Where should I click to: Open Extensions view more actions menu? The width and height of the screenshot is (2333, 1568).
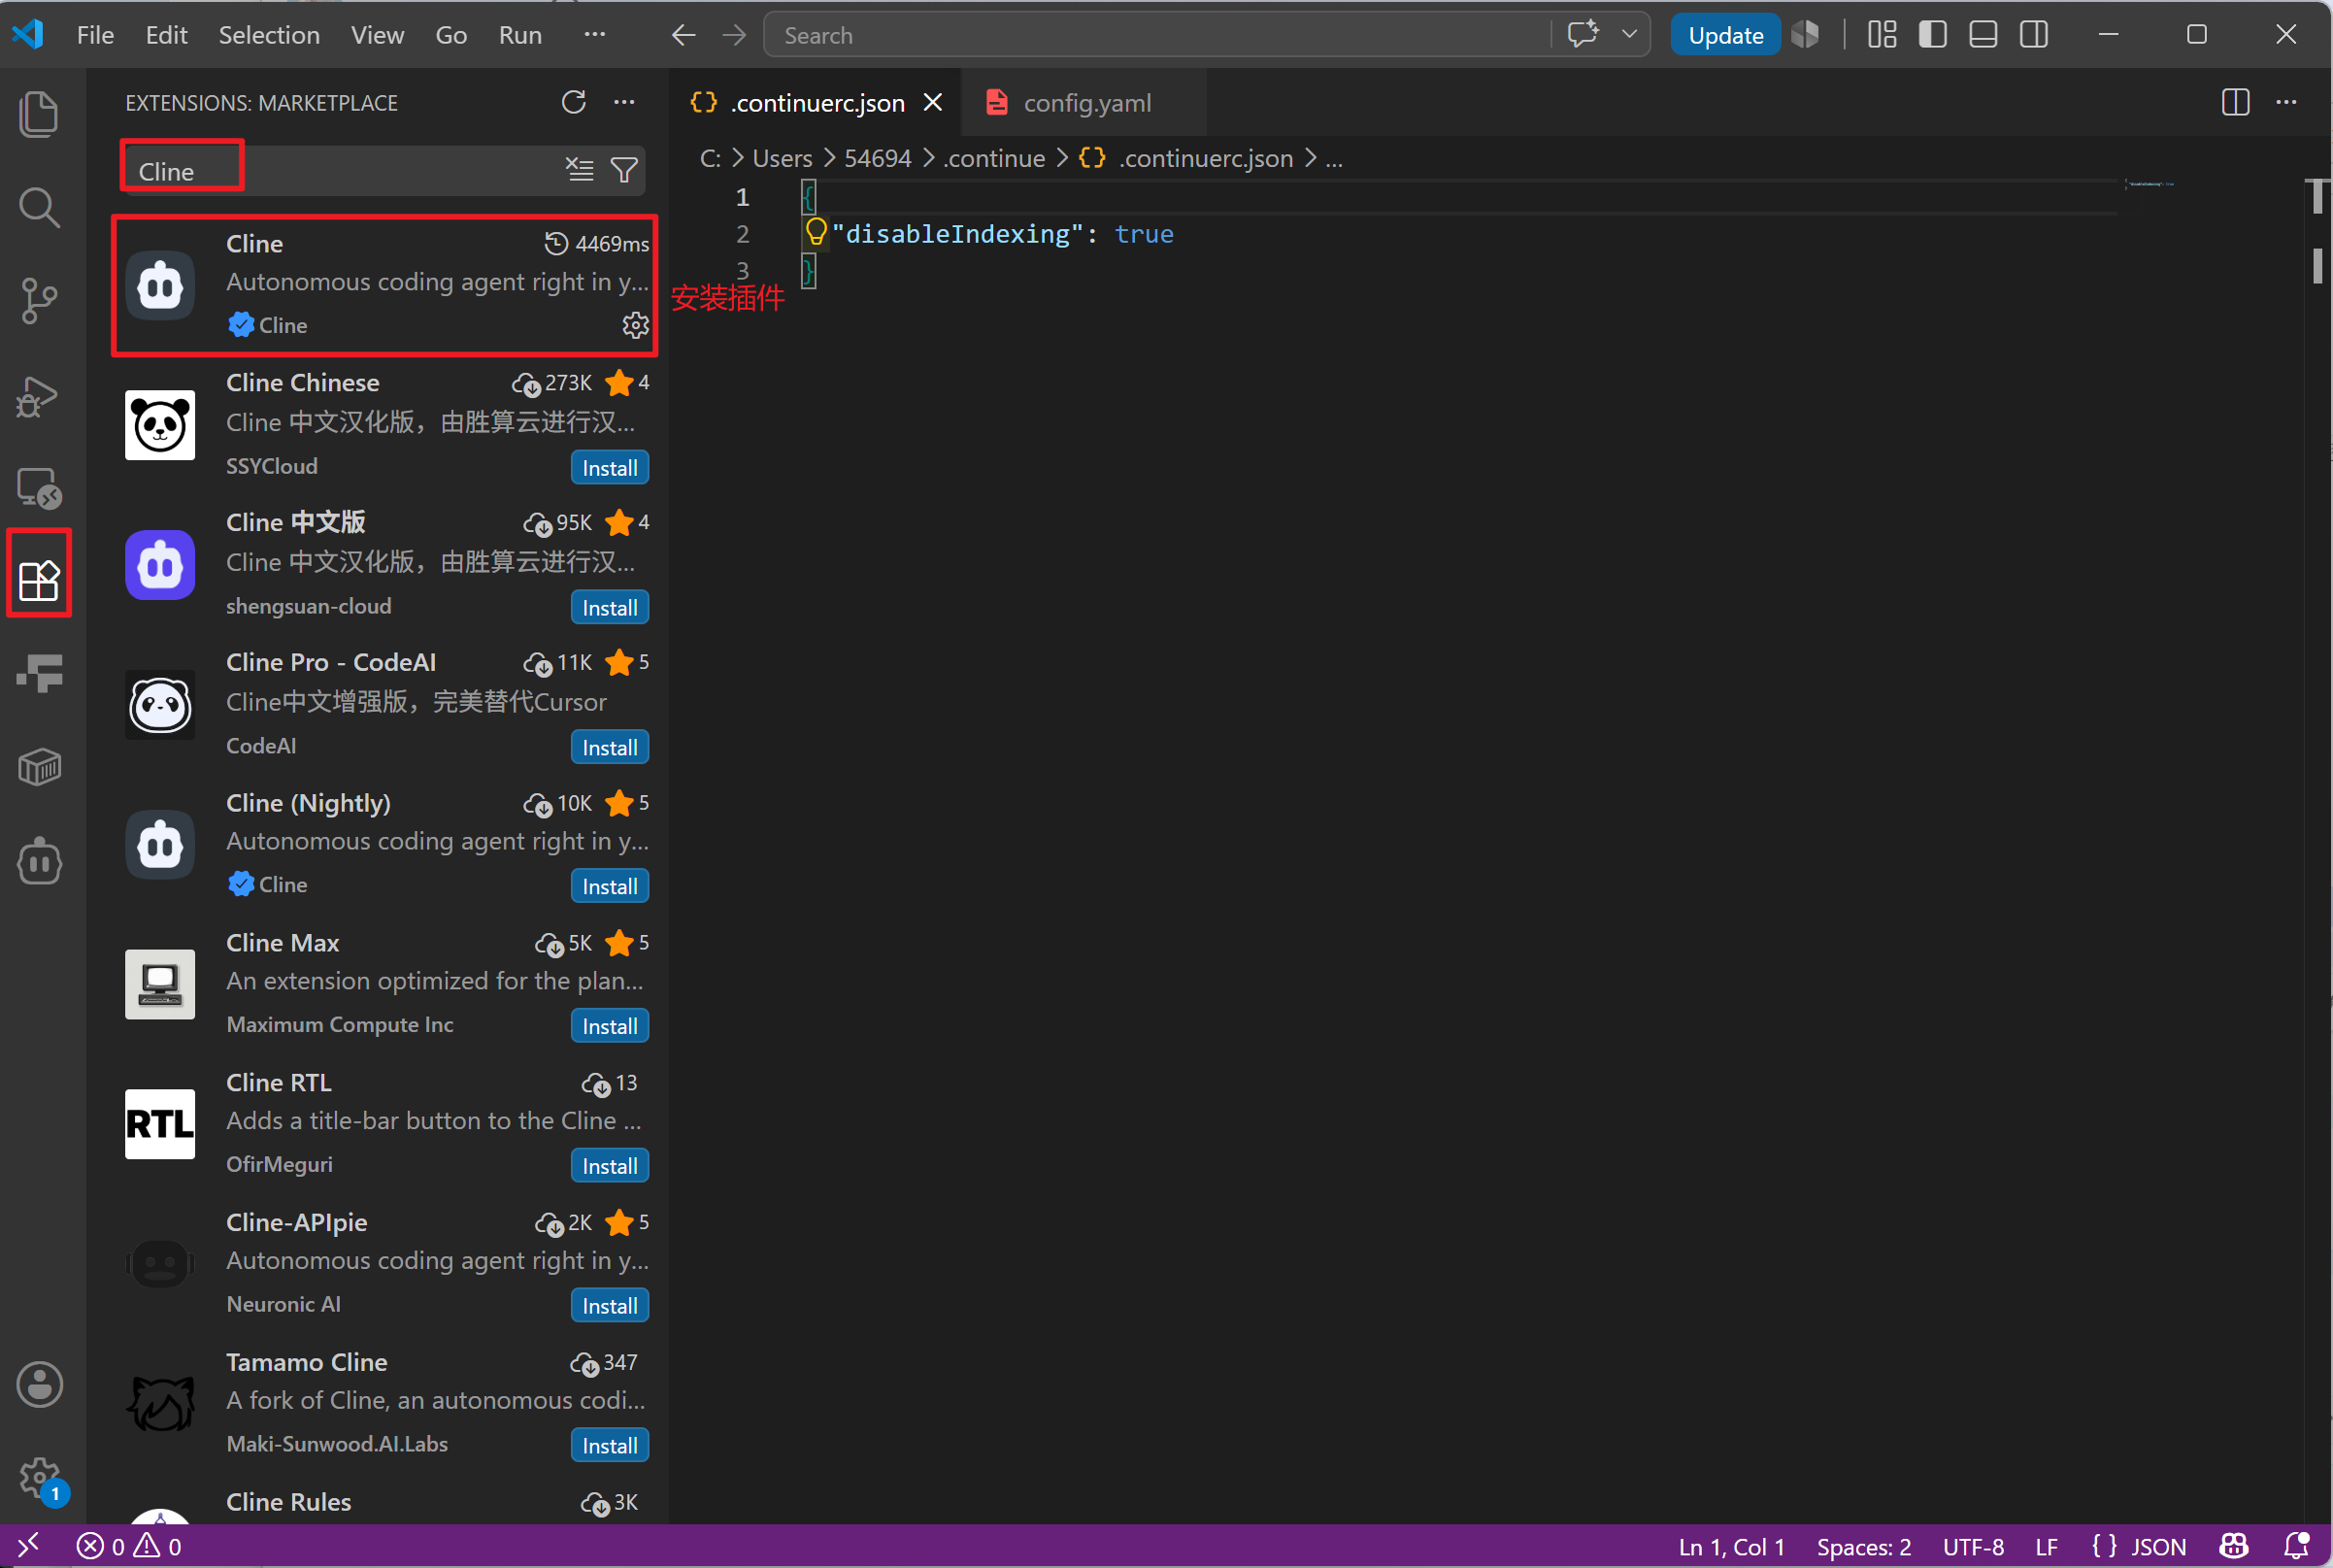(625, 102)
